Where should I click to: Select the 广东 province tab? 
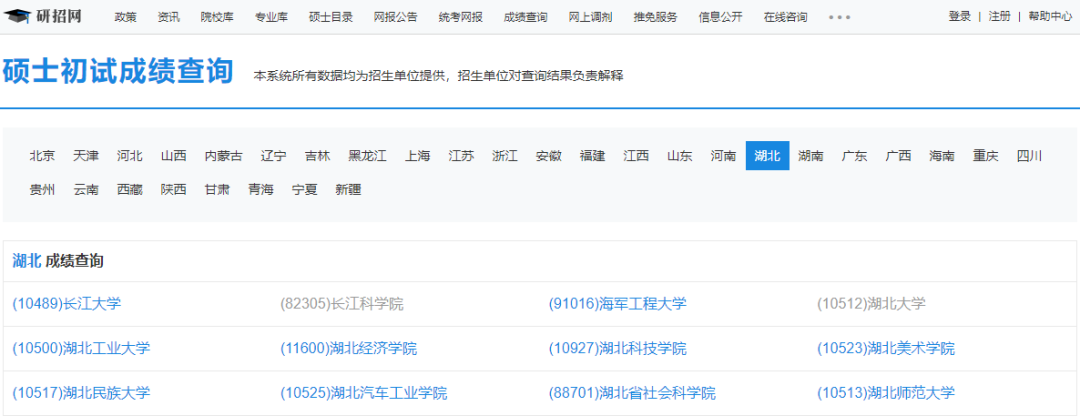pos(855,156)
